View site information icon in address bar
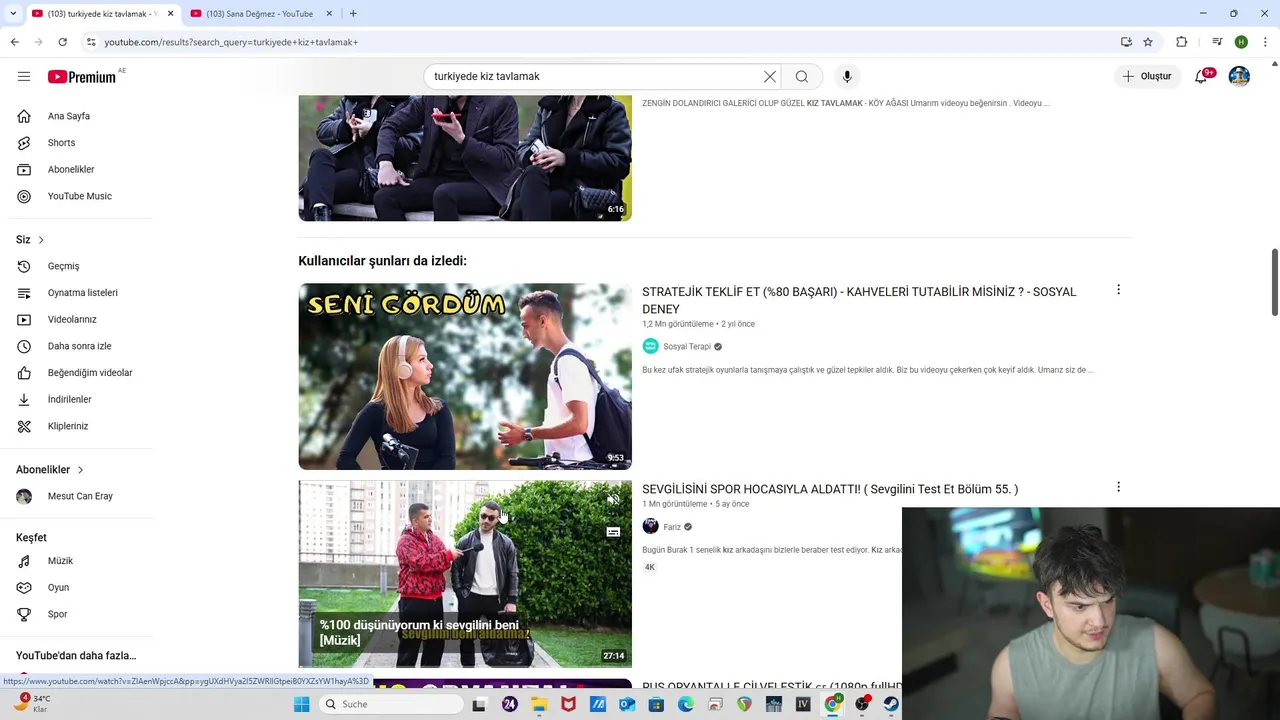 click(x=91, y=42)
